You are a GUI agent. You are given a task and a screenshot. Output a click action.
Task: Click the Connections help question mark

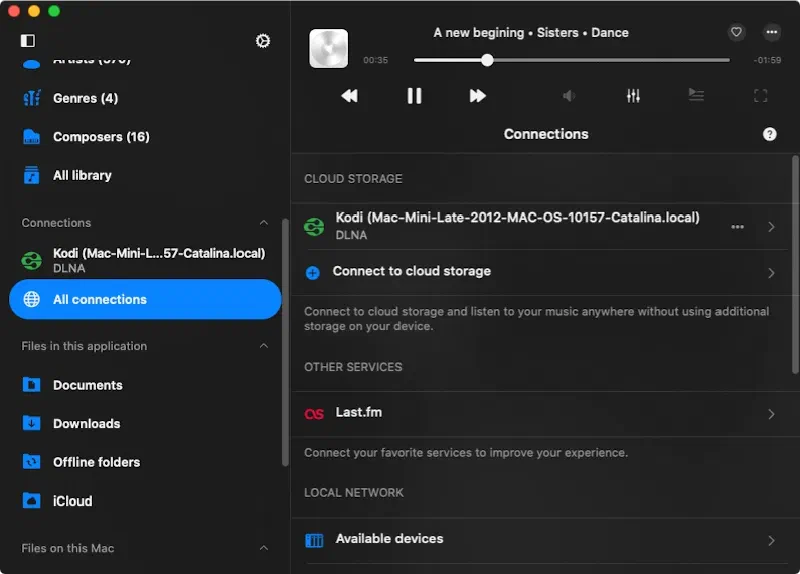point(769,134)
